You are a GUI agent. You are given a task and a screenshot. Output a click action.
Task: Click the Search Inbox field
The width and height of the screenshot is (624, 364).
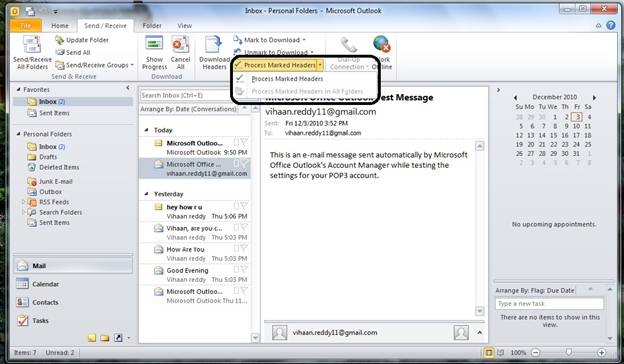[x=184, y=95]
